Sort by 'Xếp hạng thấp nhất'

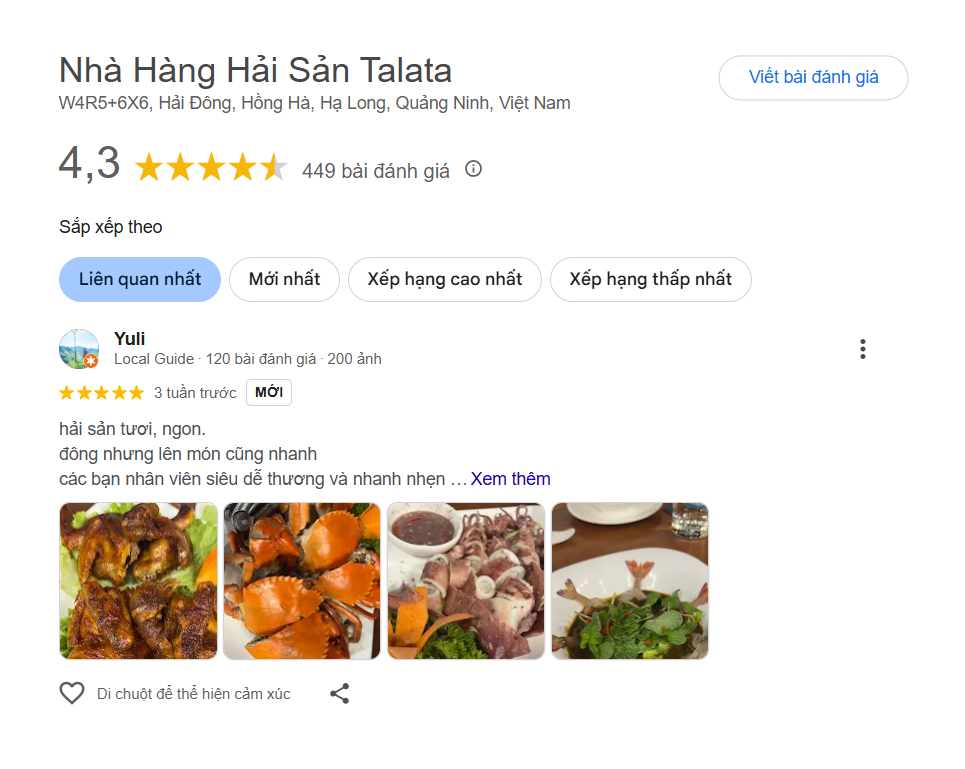650,279
